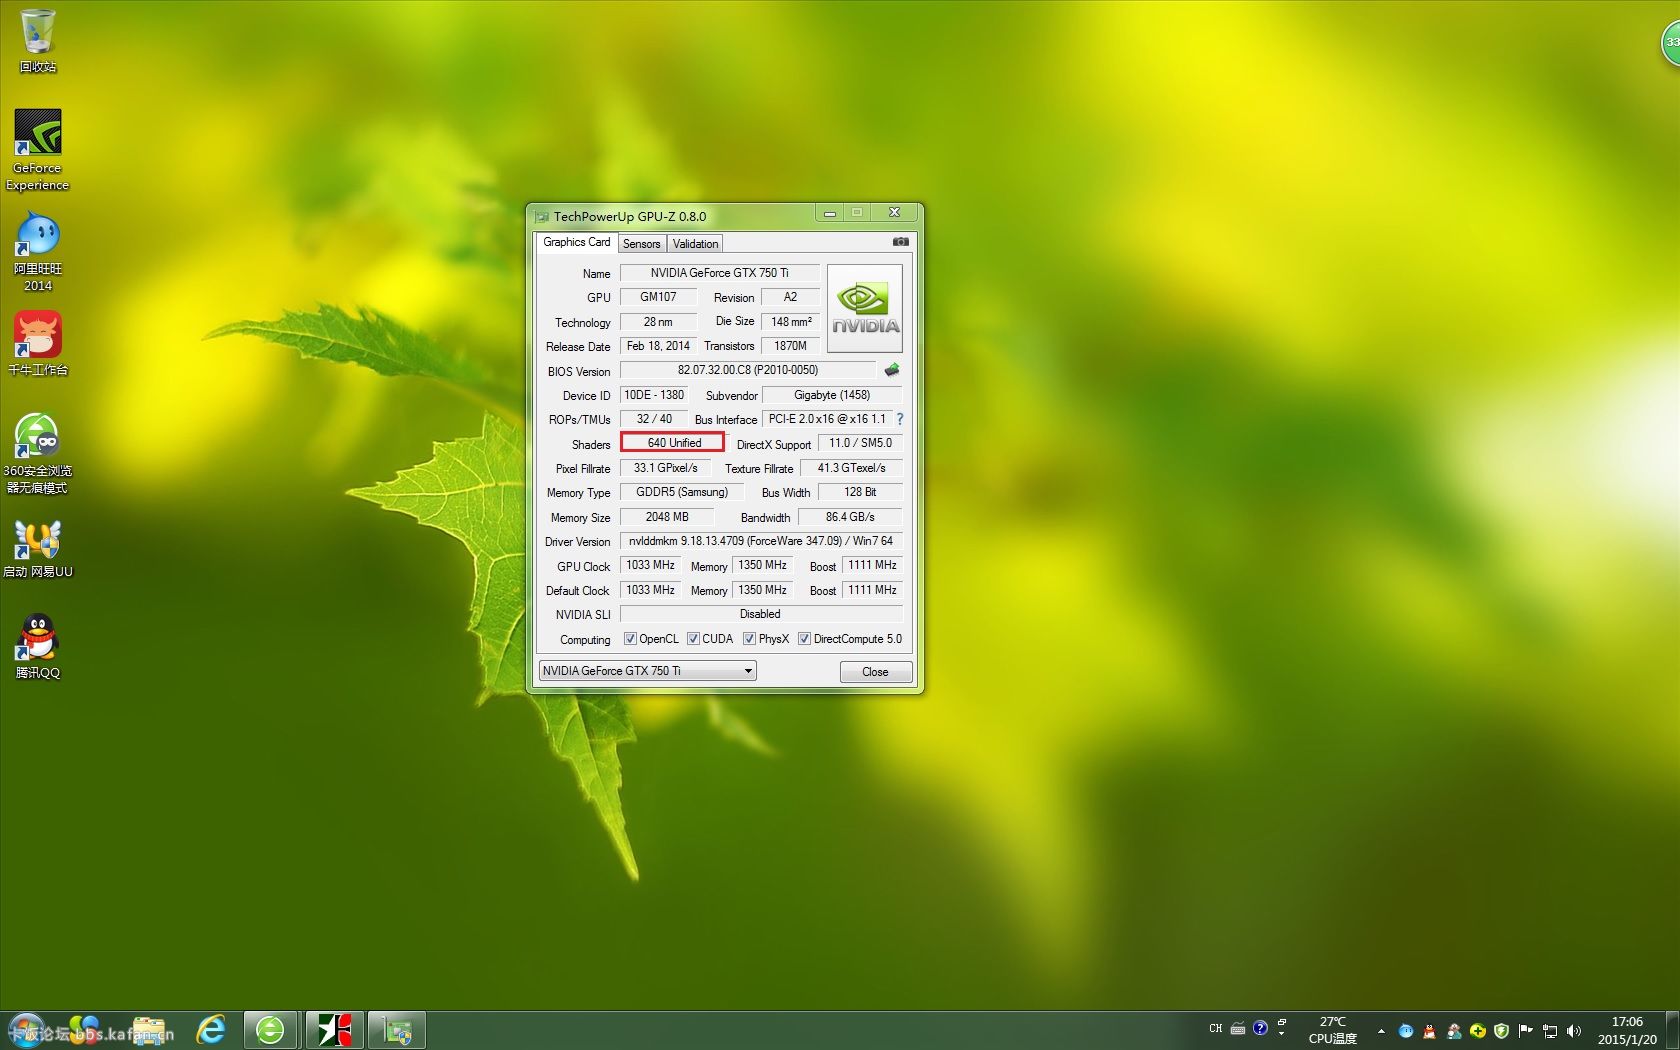
Task: Open the file explorer folder taskbar icon
Action: 149,1030
